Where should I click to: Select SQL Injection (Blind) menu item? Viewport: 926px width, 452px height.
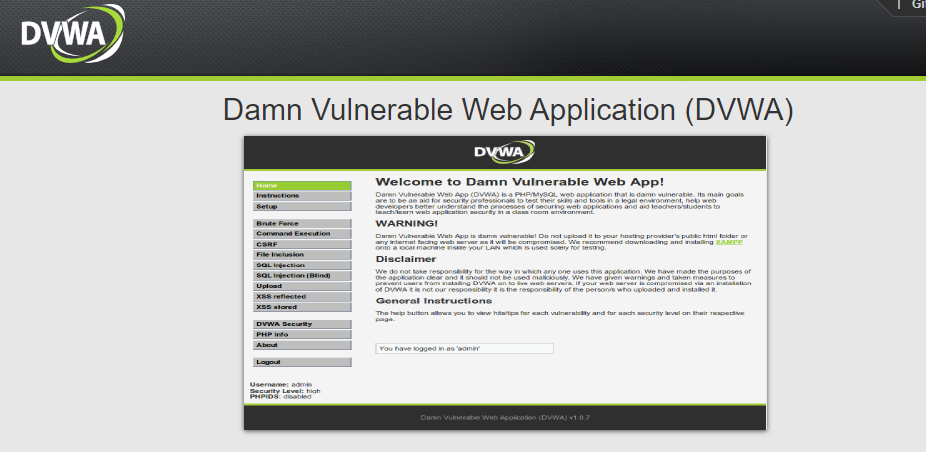pos(301,276)
